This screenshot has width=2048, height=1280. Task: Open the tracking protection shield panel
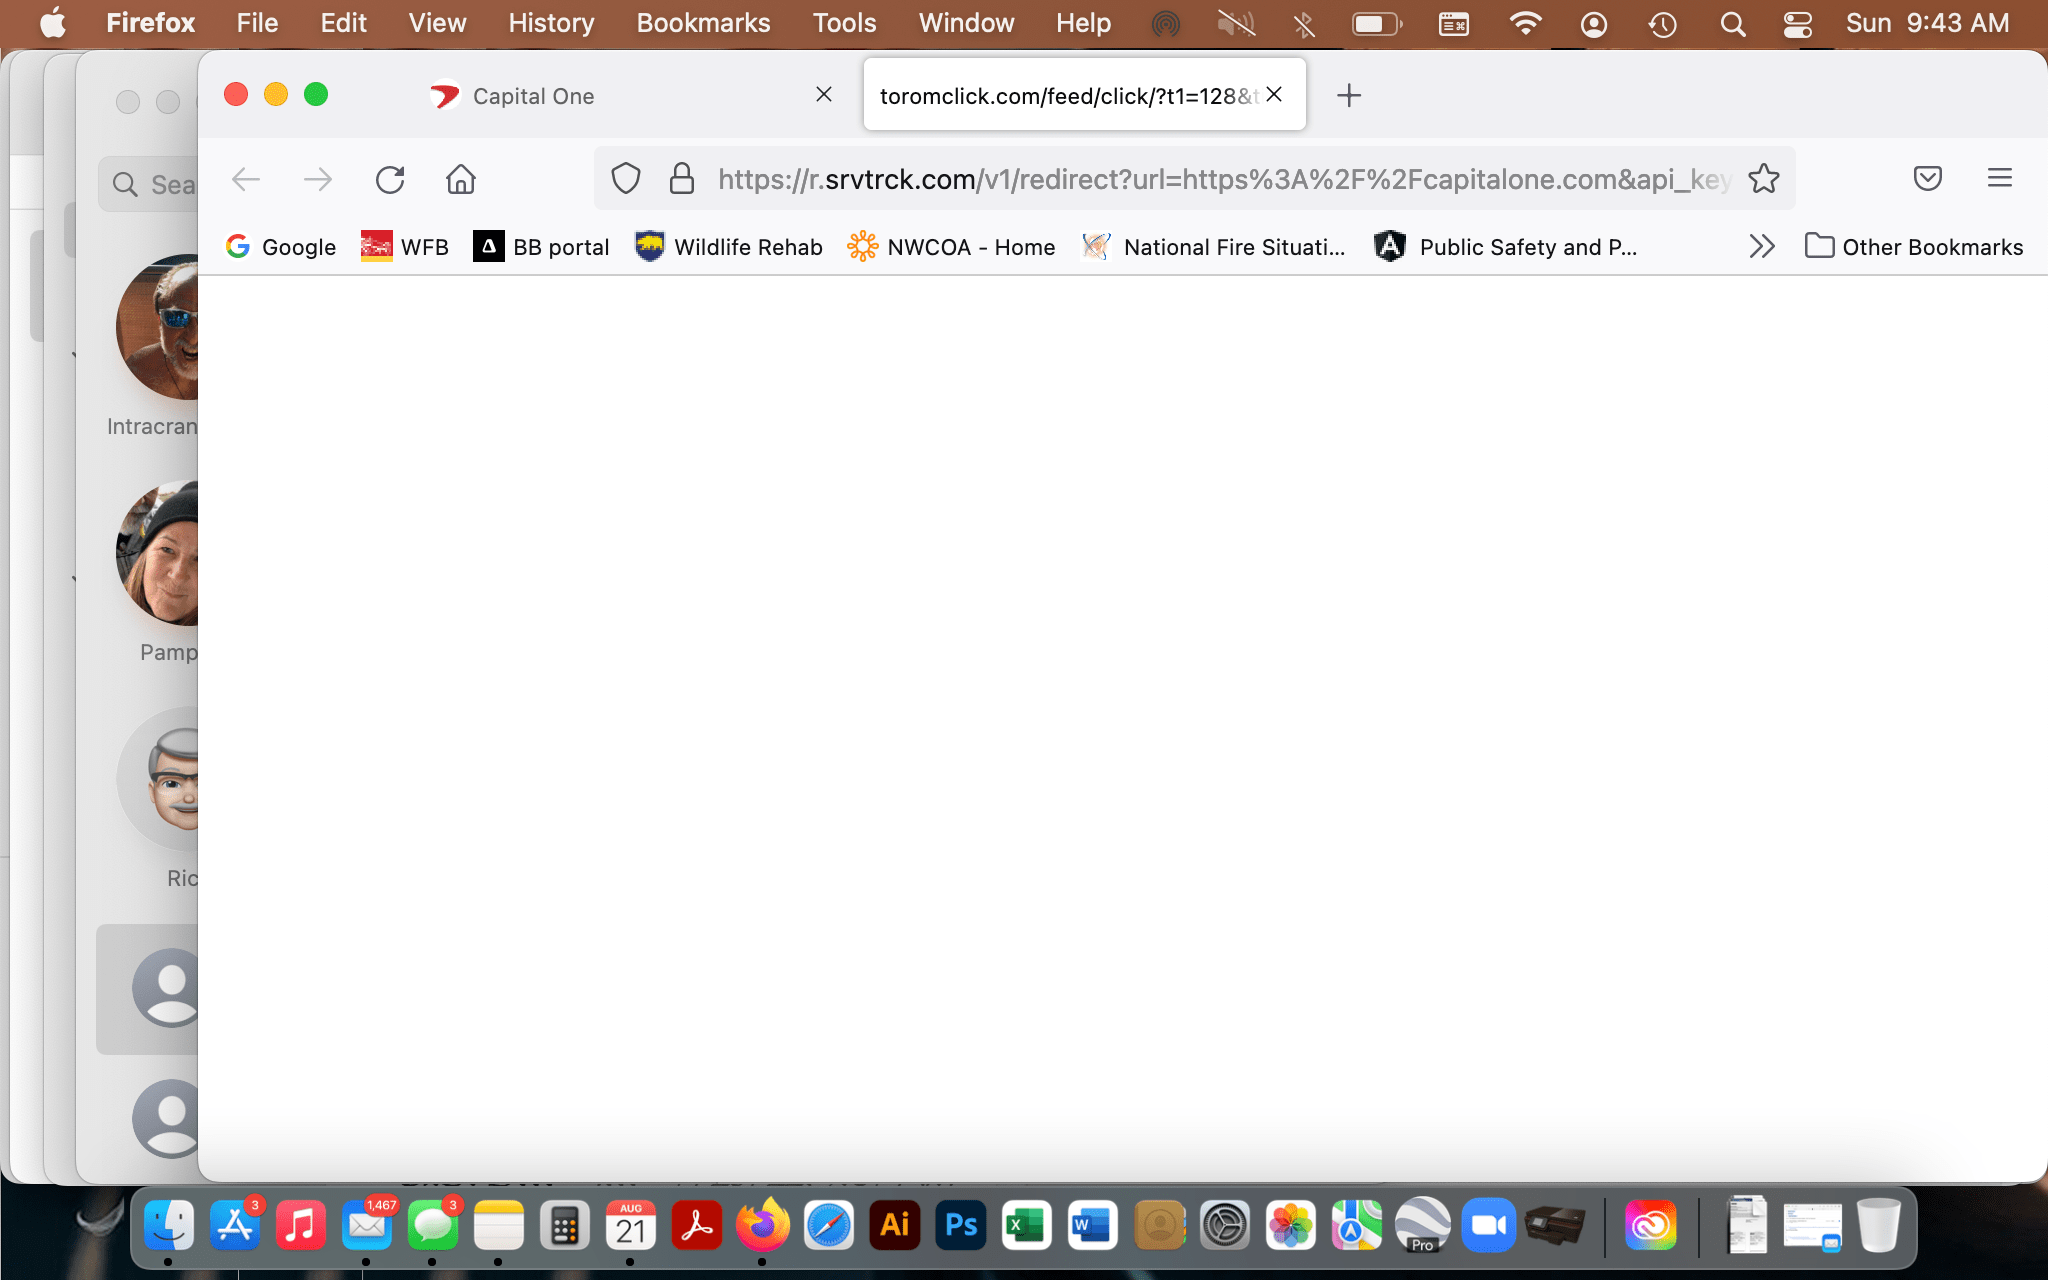[625, 178]
